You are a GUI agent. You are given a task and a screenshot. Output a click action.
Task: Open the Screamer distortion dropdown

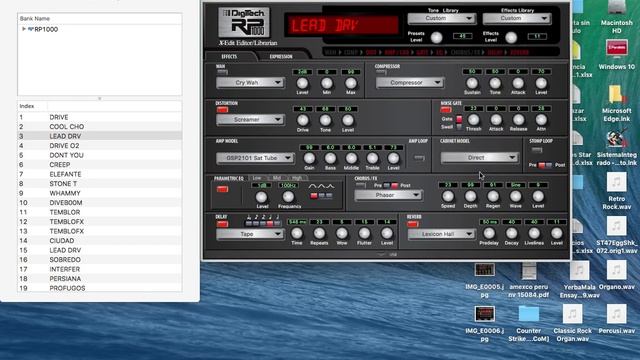tap(250, 120)
